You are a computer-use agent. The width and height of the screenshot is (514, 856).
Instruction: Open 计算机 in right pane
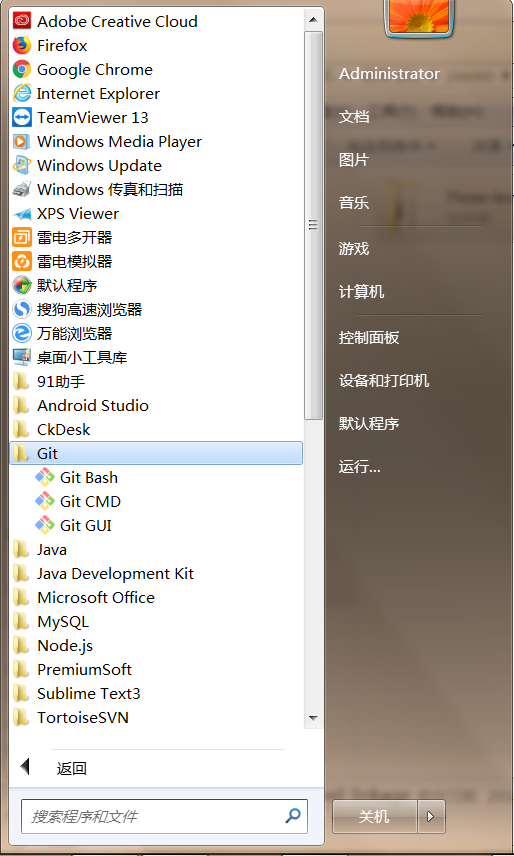[361, 292]
